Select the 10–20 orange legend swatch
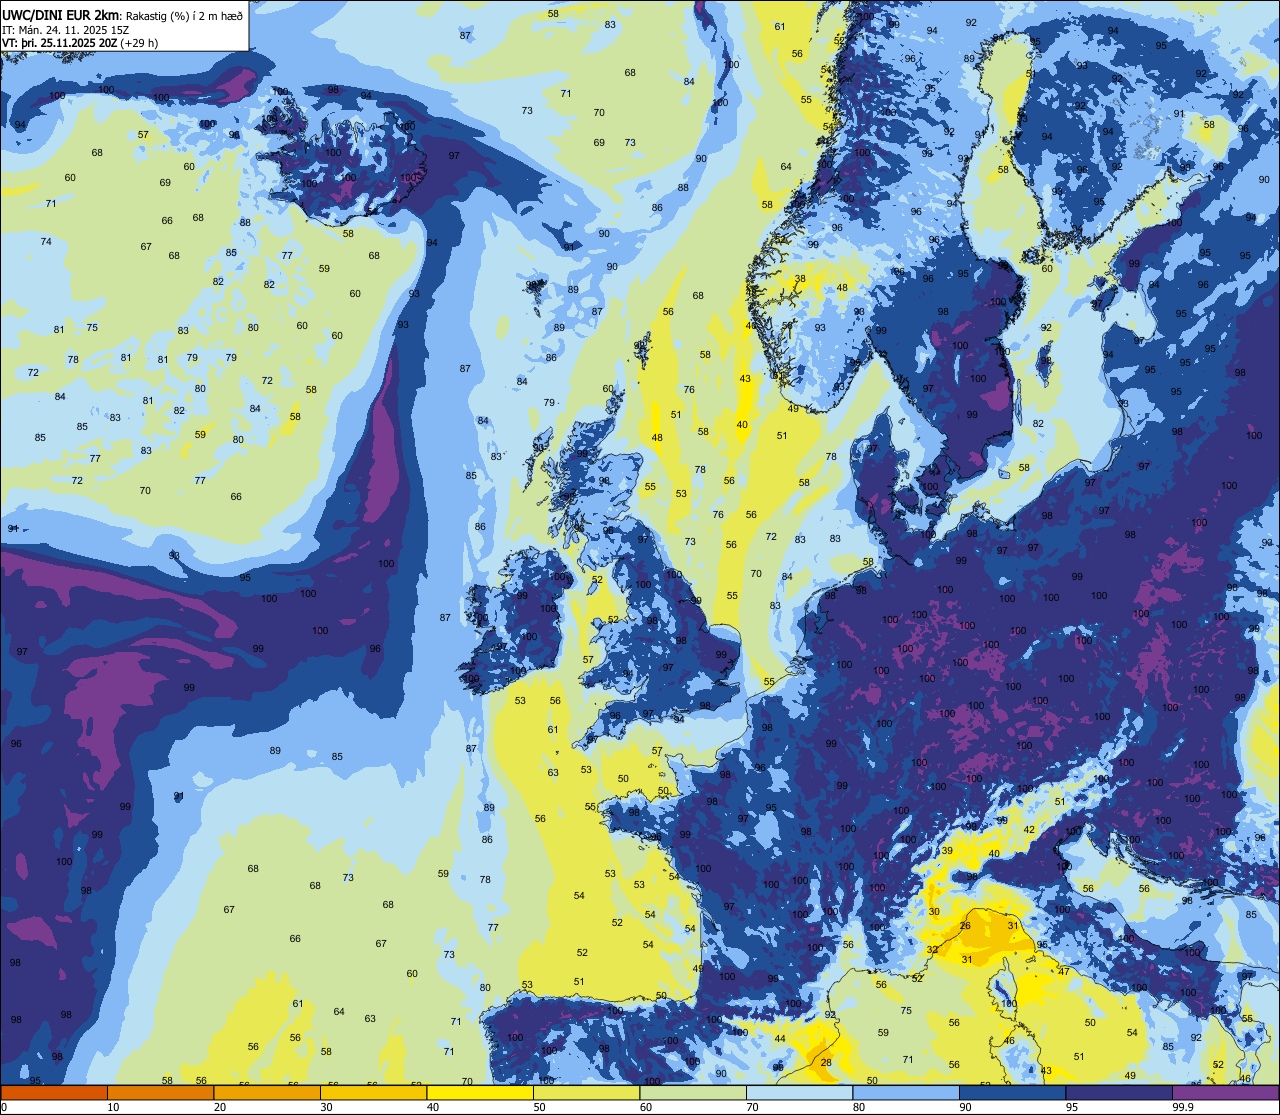 tap(160, 1093)
